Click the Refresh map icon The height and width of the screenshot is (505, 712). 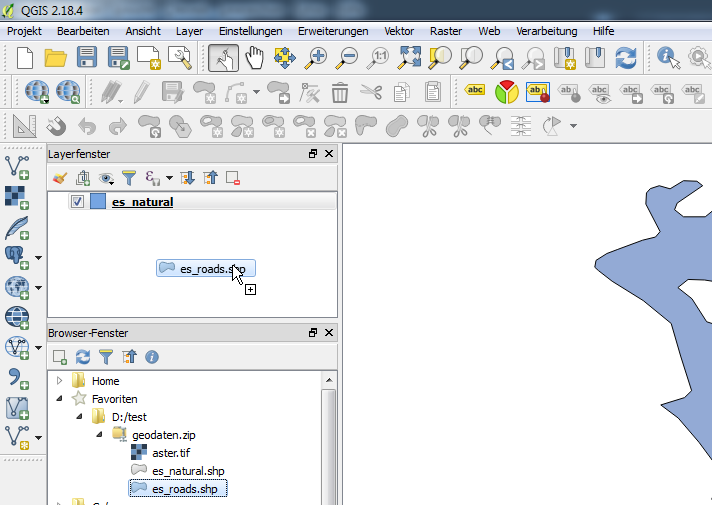[x=626, y=58]
